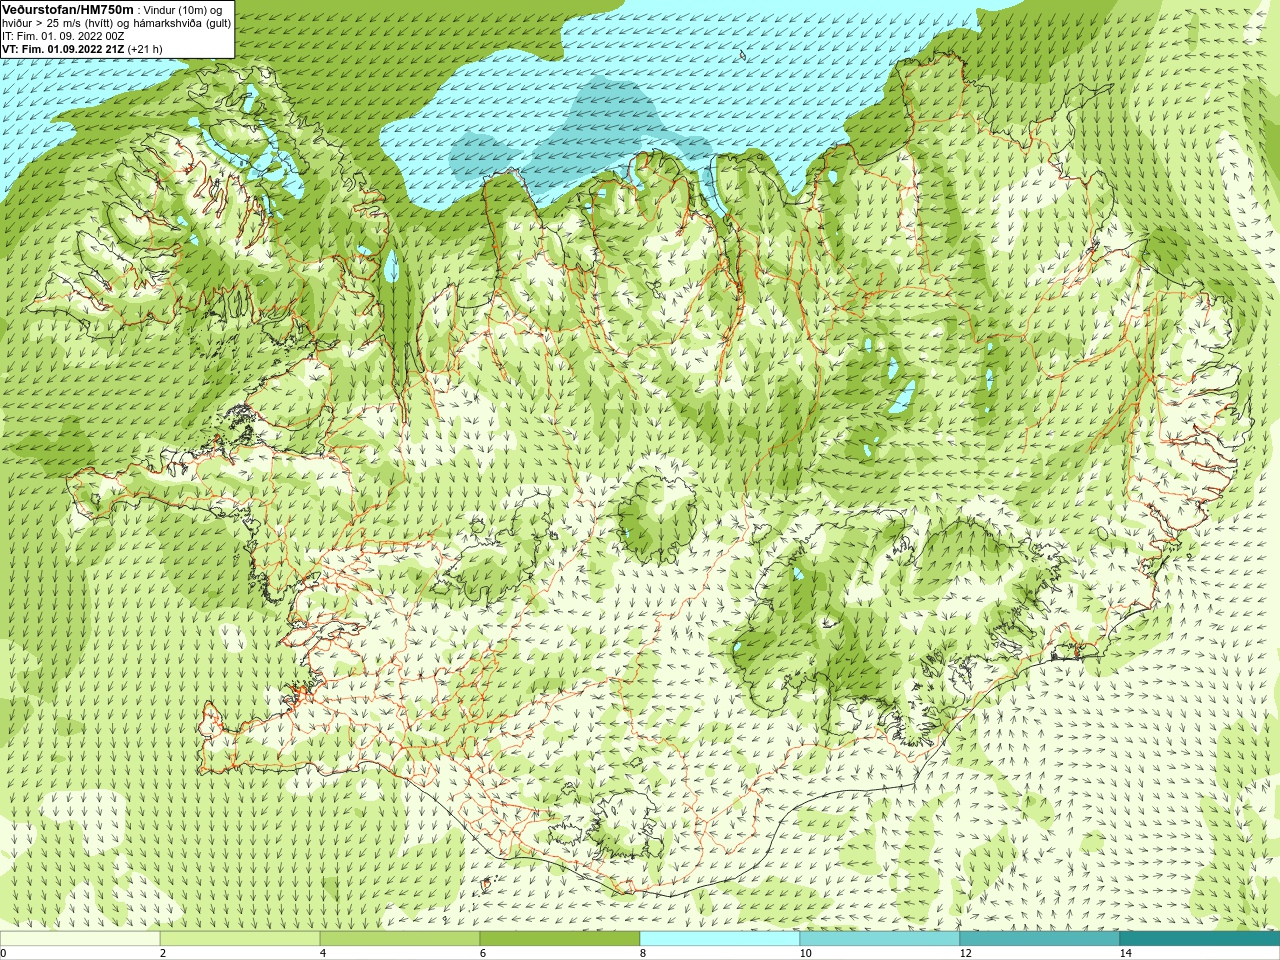
Task: Select the 2–4 m/s light green scale segment
Action: point(240,938)
